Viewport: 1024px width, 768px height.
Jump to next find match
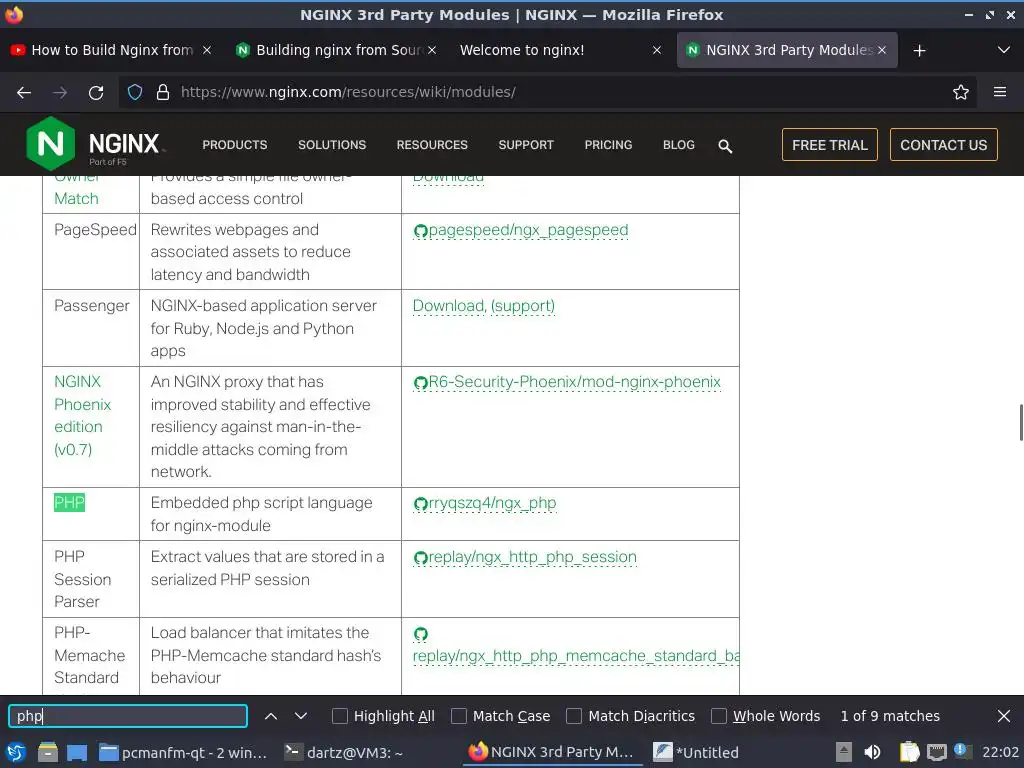(300, 716)
